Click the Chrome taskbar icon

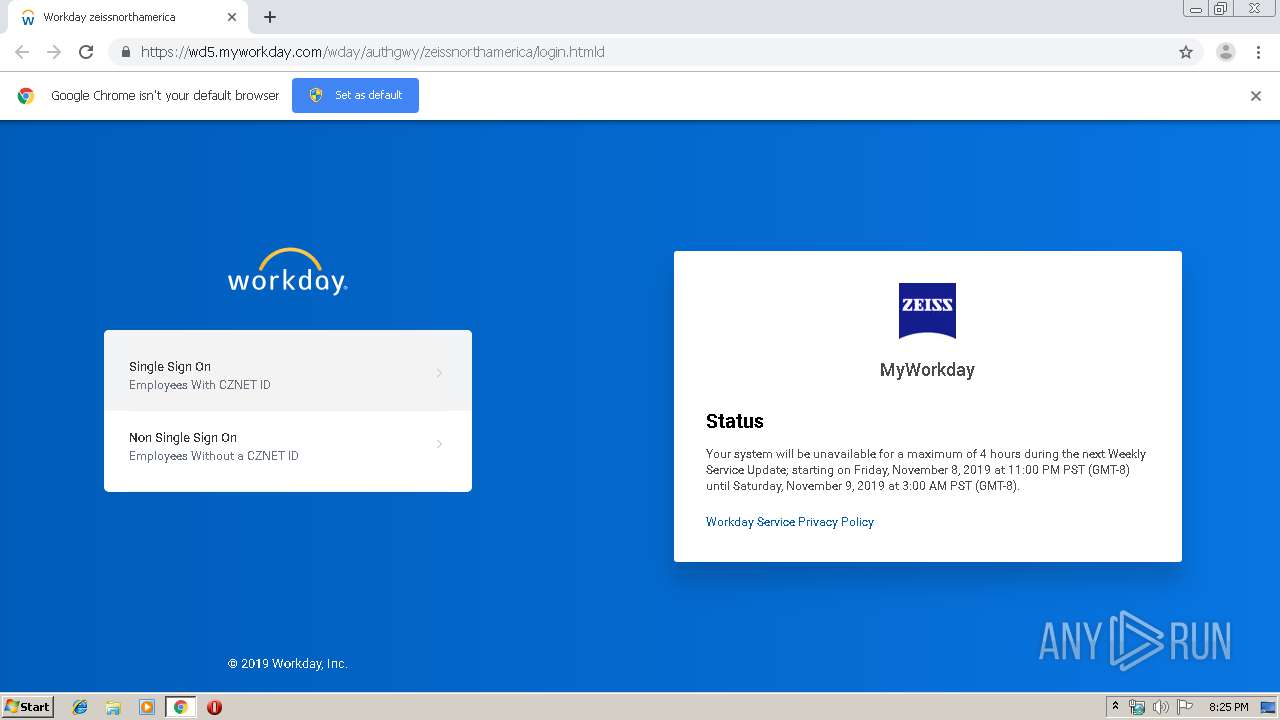[180, 707]
